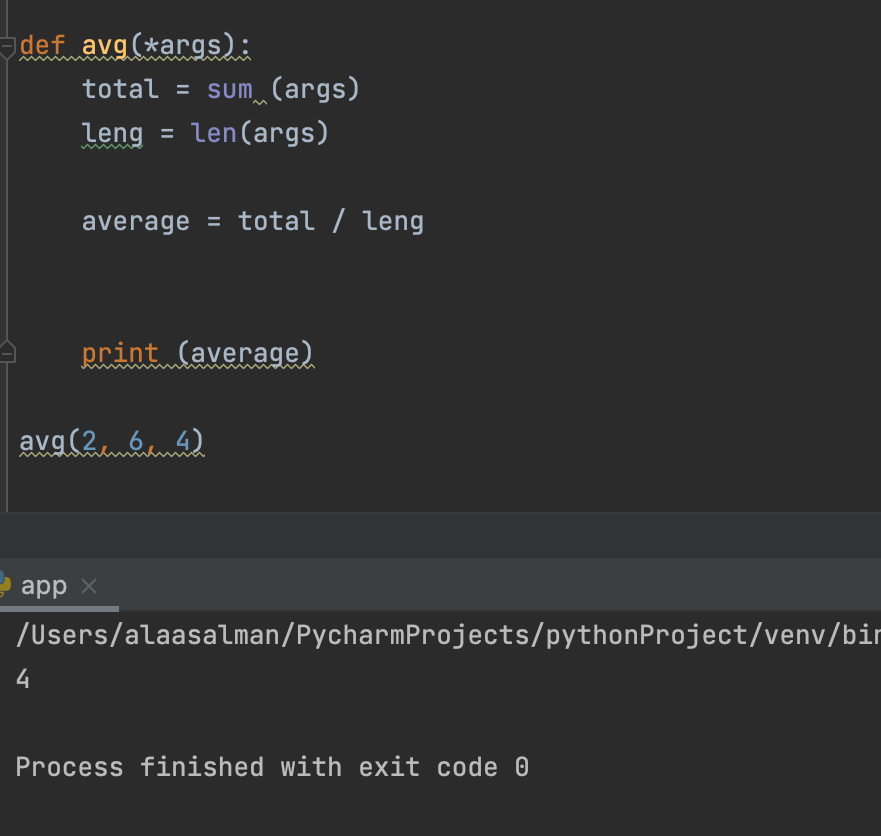This screenshot has width=881, height=836.
Task: Click the output value 4 in console
Action: tap(23, 680)
